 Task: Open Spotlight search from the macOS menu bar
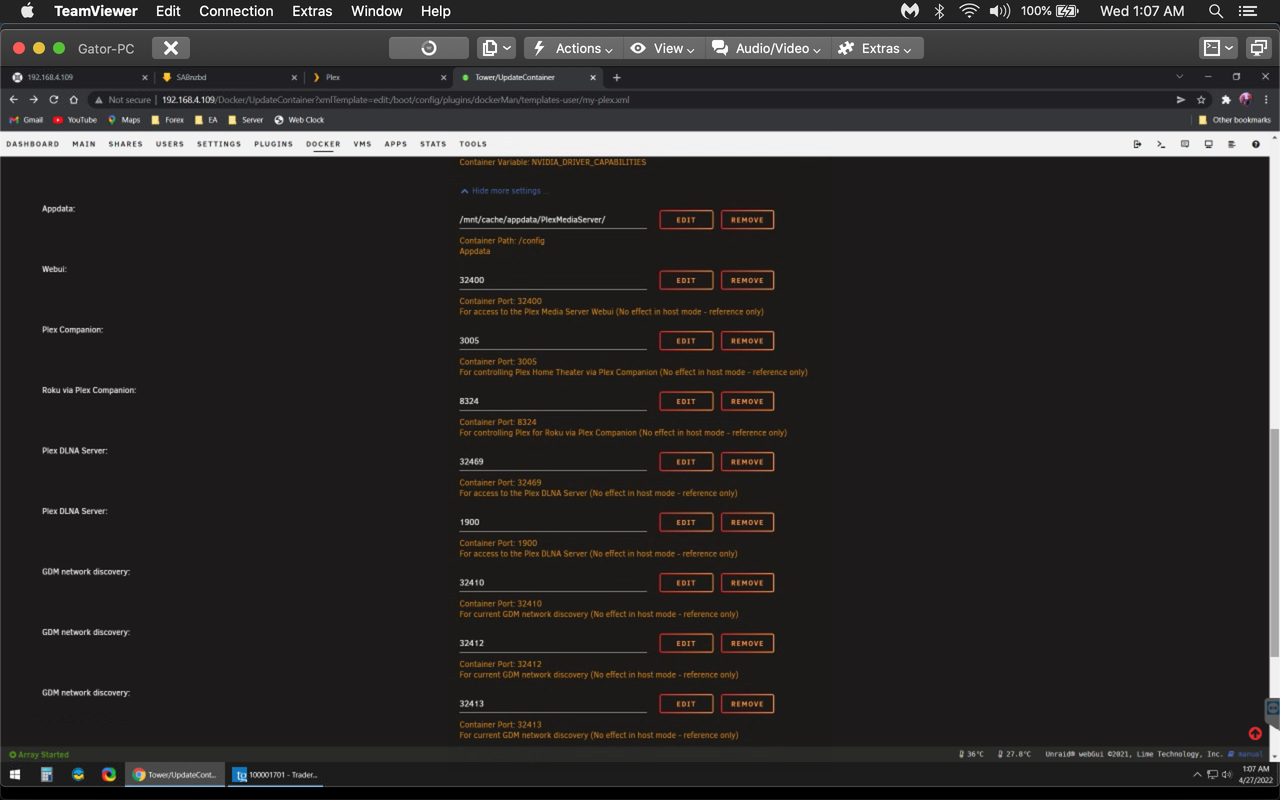pyautogui.click(x=1215, y=11)
